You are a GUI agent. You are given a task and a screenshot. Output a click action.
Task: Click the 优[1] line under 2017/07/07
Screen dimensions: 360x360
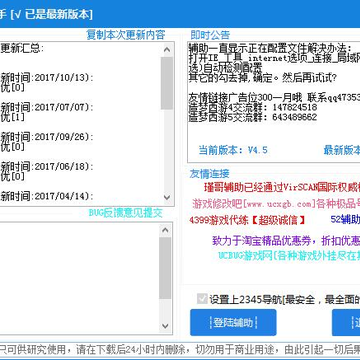click(12, 117)
